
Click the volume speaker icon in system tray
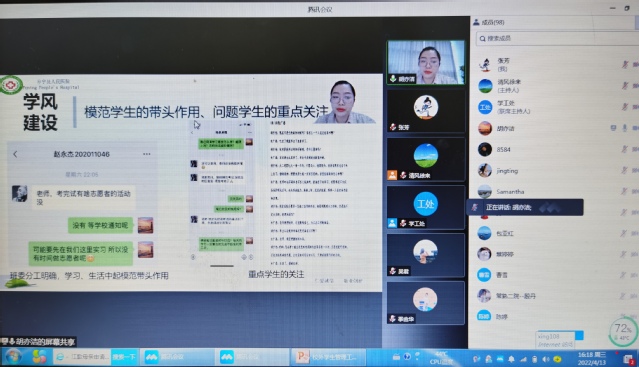[x=546, y=359]
